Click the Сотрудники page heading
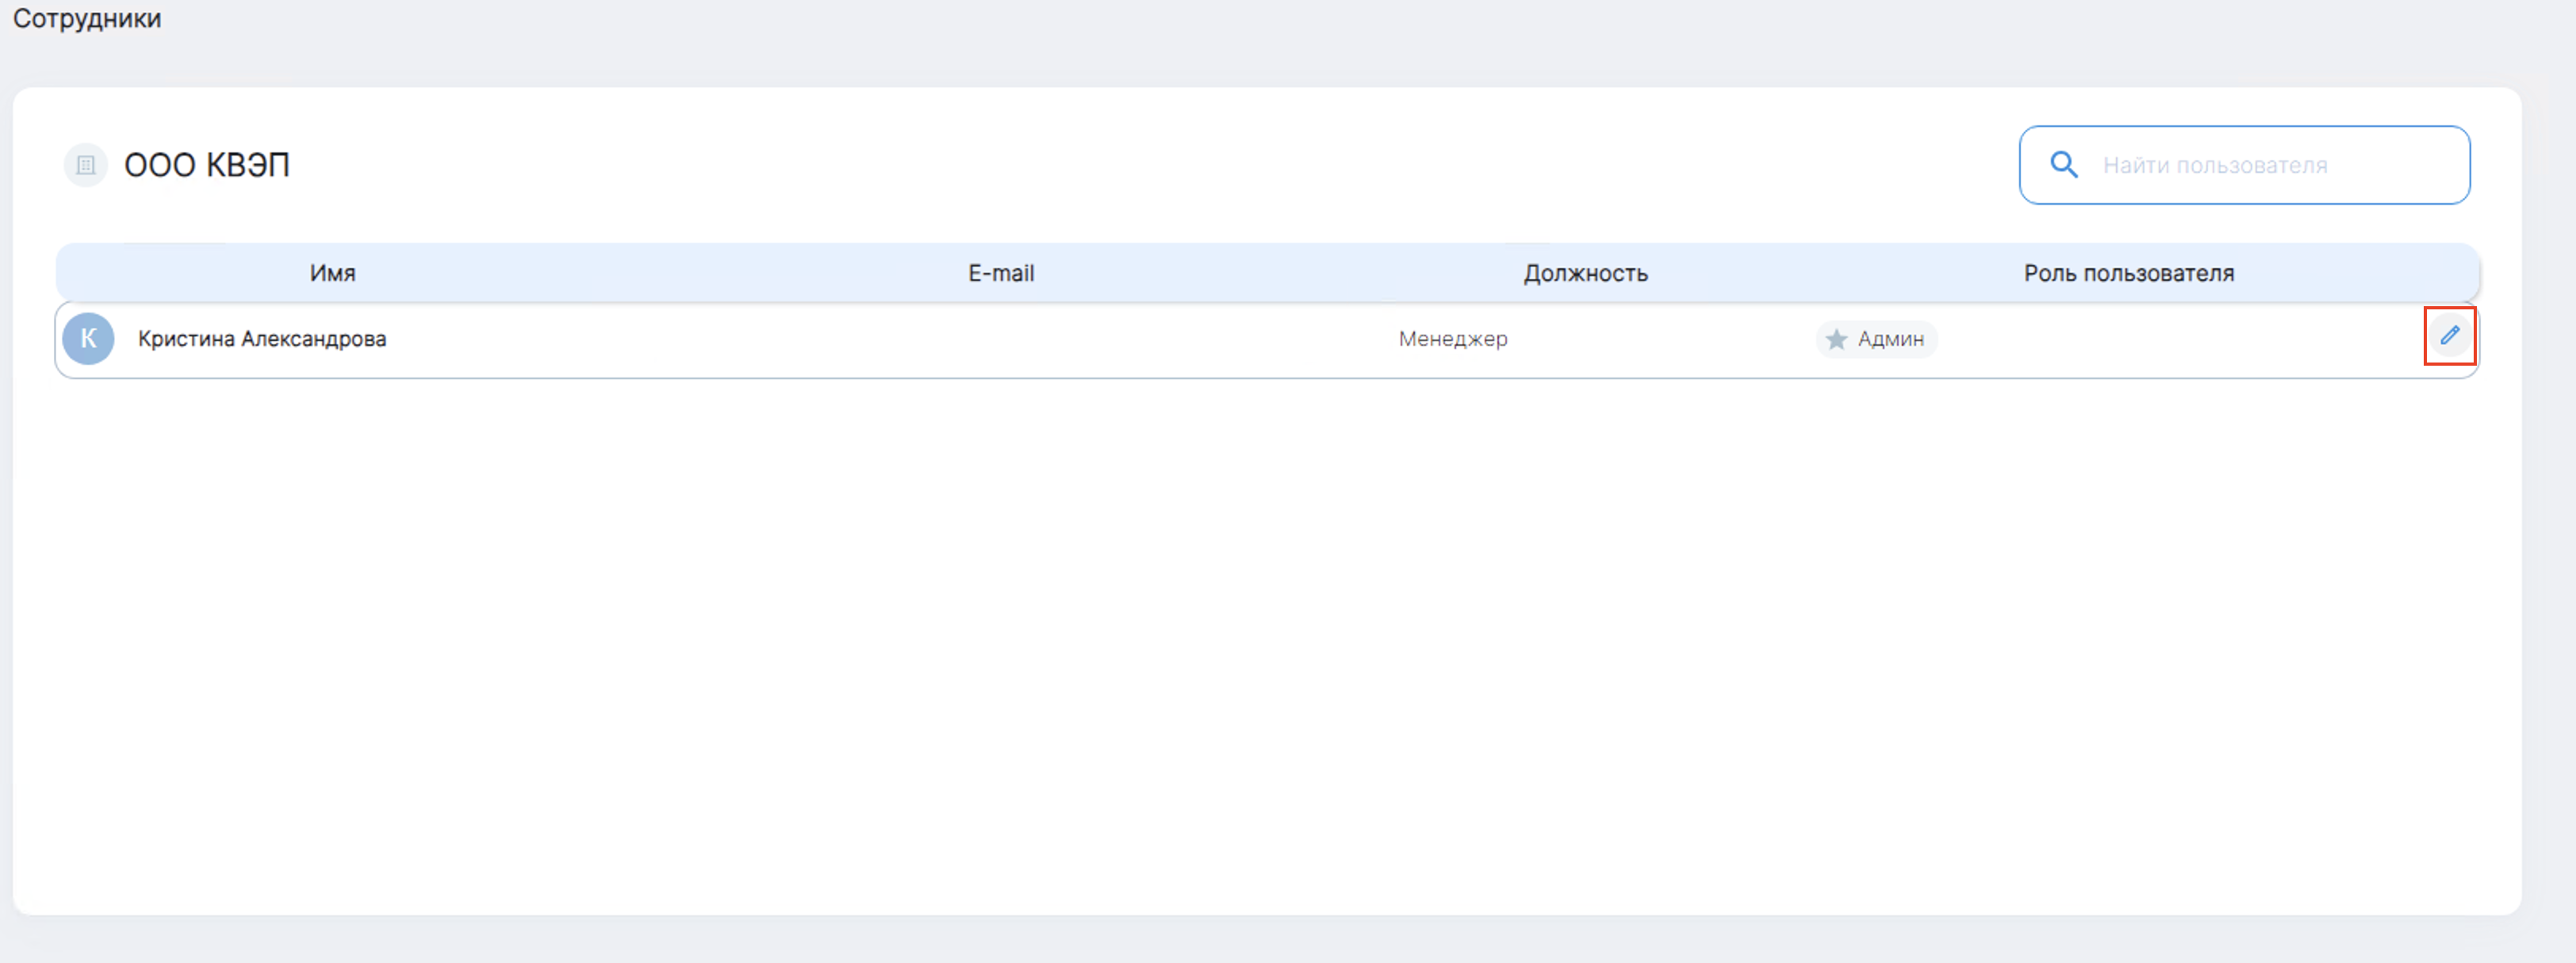The image size is (2576, 963). coord(87,19)
